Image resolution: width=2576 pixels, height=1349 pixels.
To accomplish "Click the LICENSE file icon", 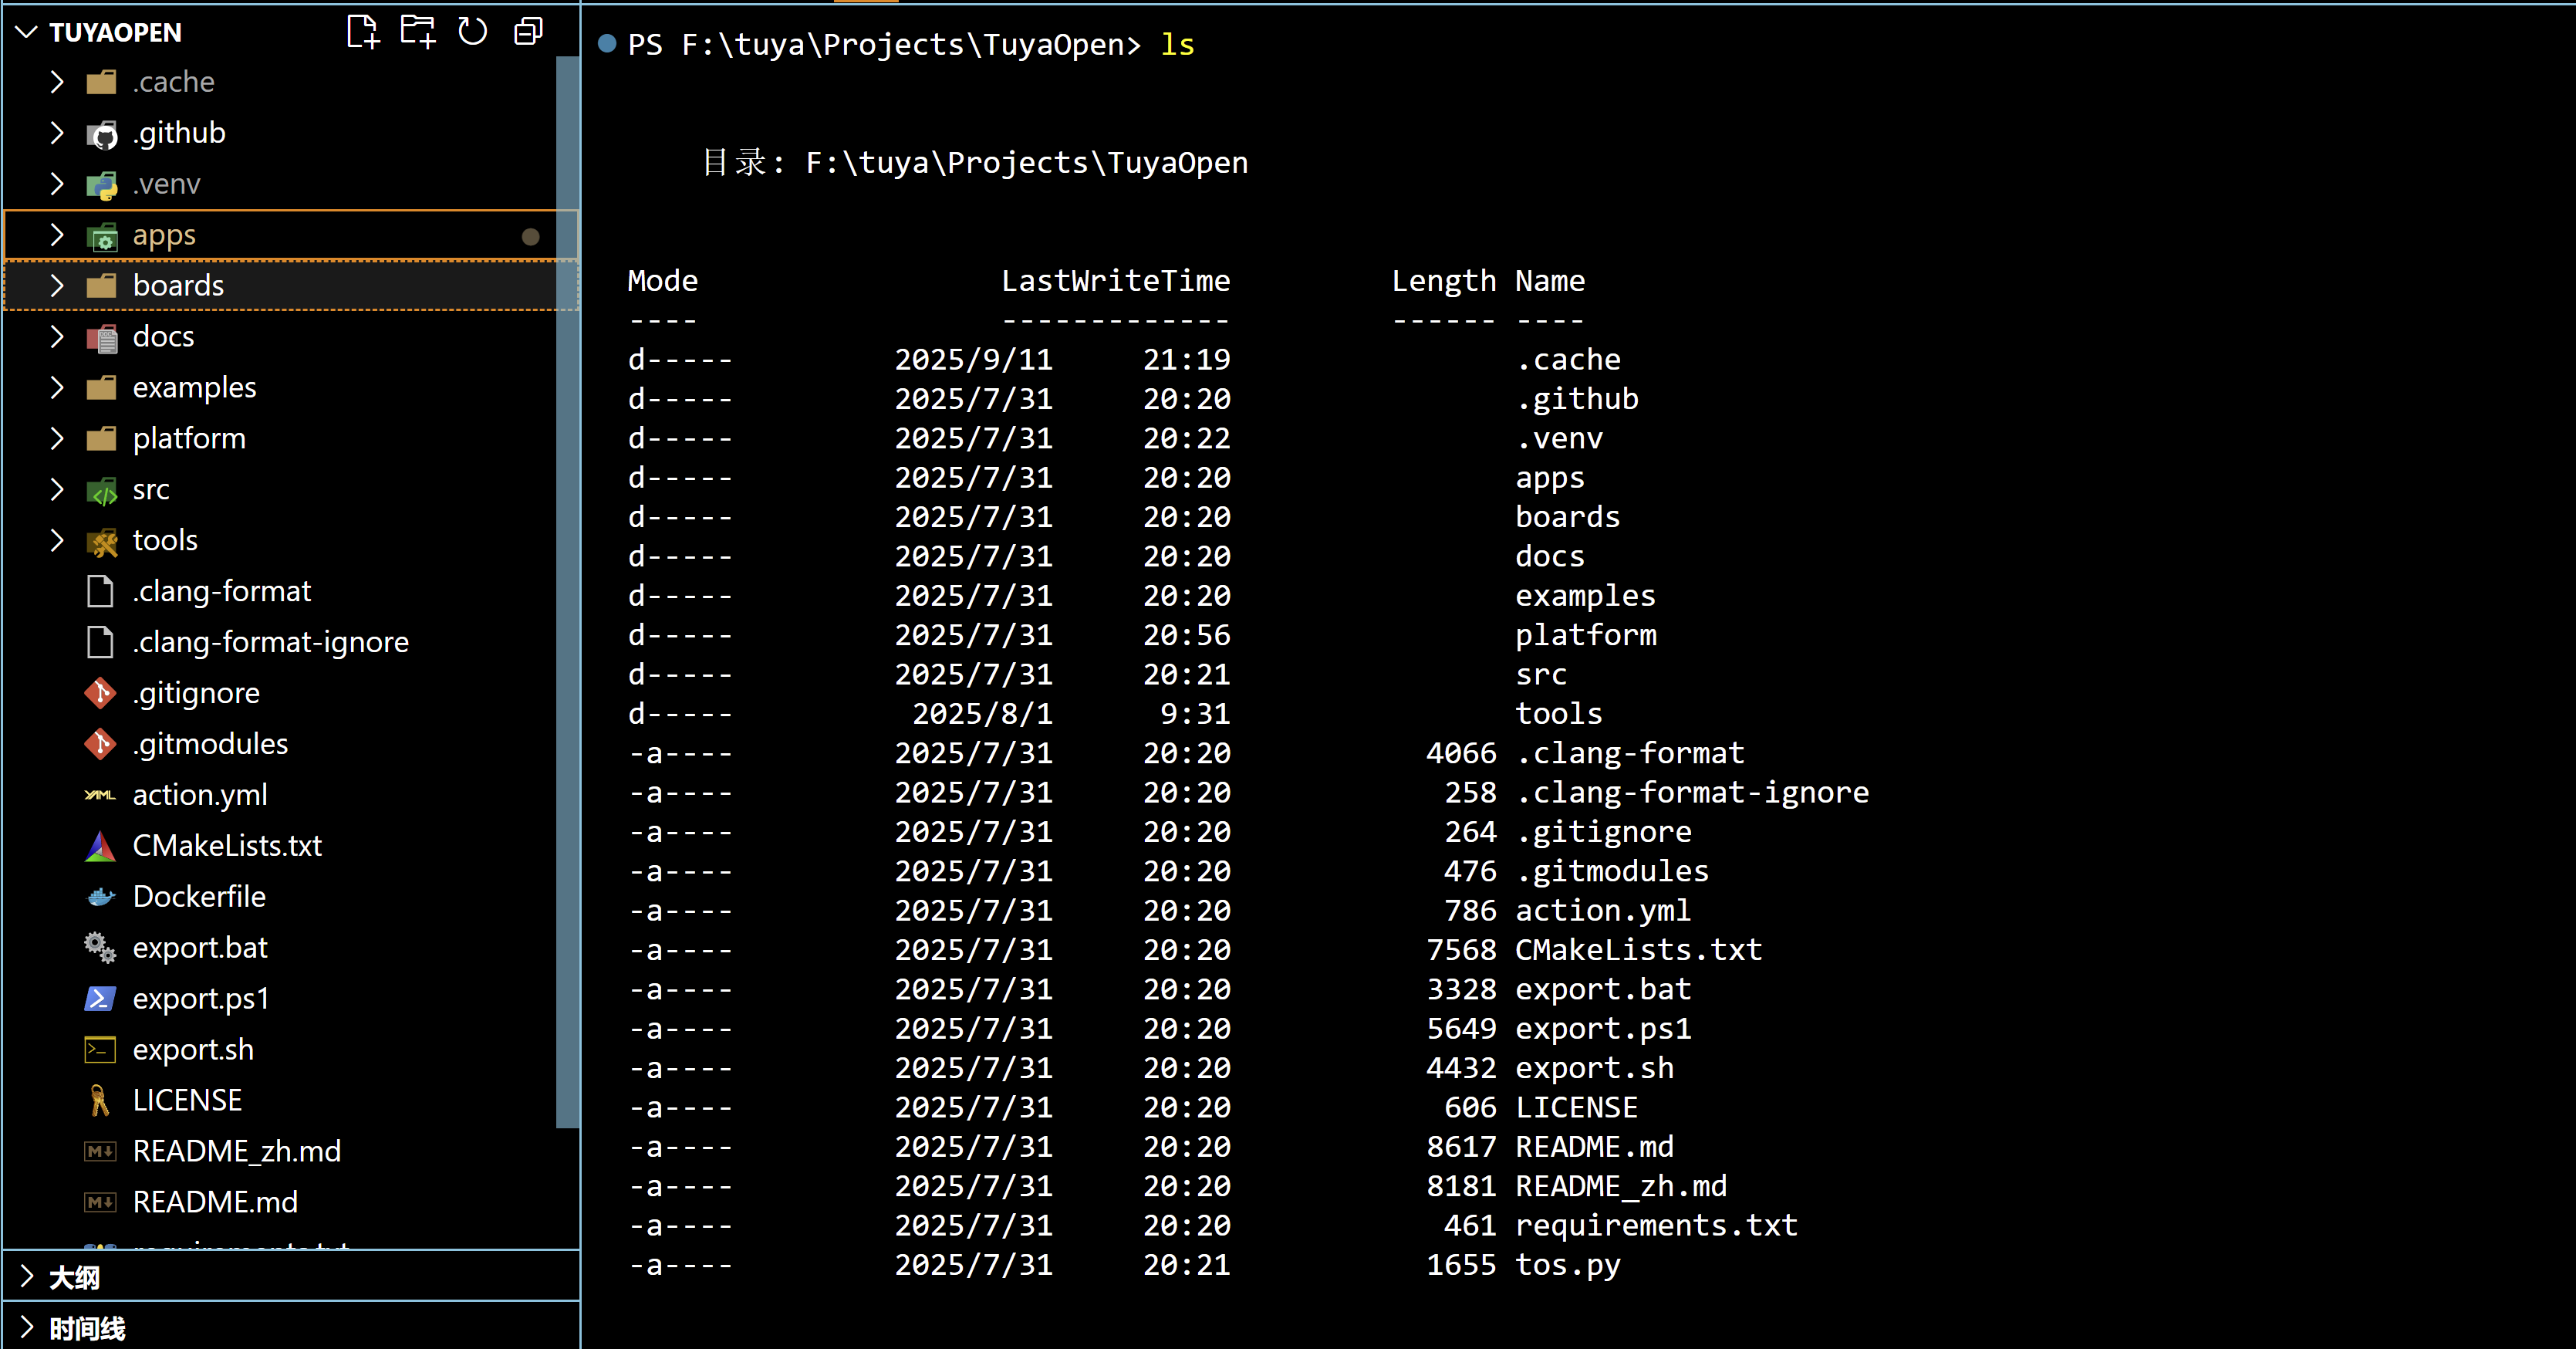I will pos(100,1101).
